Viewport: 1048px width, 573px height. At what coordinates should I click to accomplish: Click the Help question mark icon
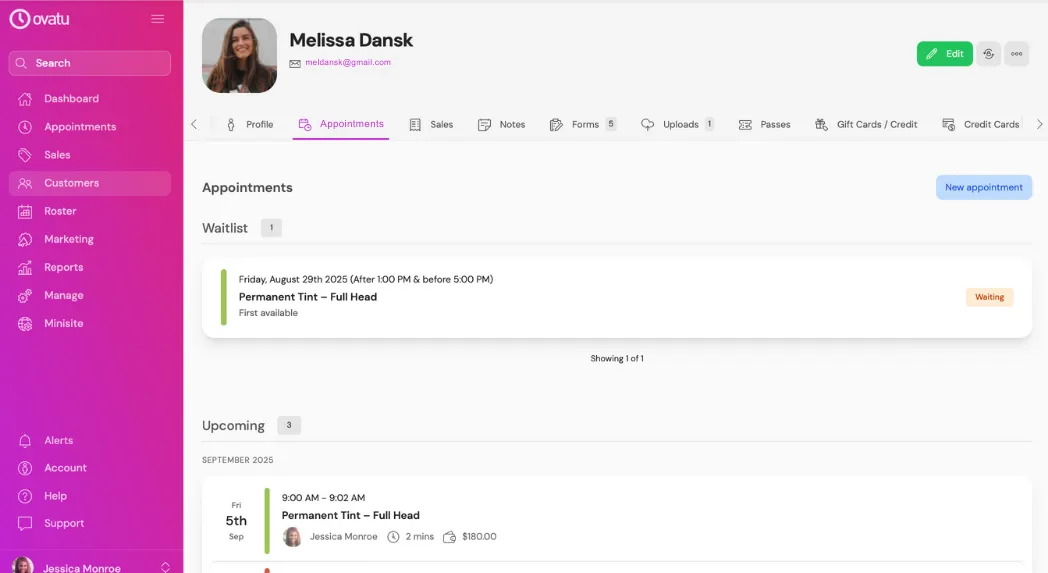click(25, 496)
